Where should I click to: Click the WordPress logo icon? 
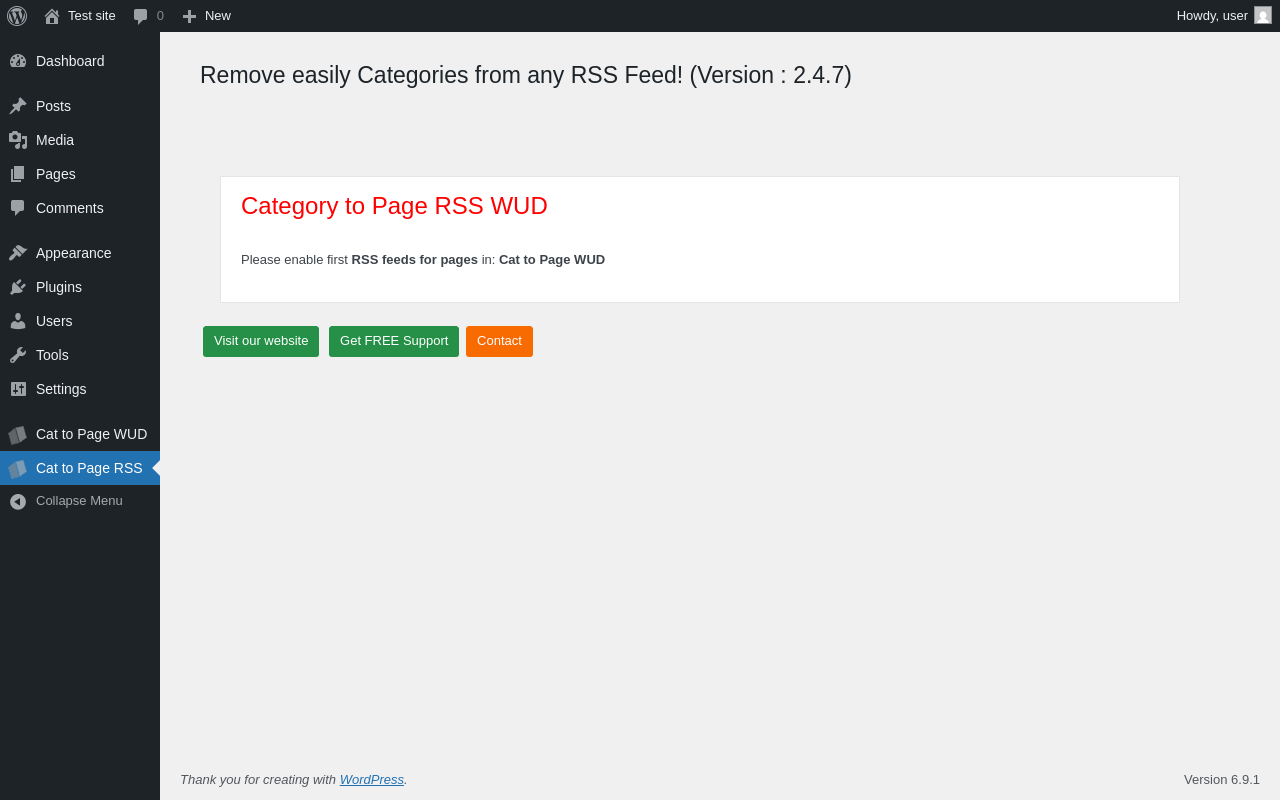tap(17, 16)
